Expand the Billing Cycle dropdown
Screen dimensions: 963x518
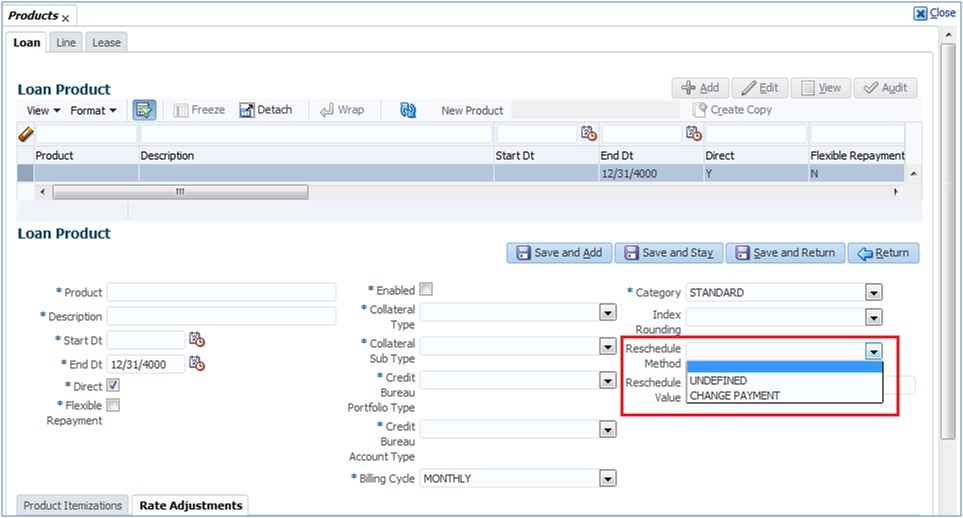(x=607, y=478)
